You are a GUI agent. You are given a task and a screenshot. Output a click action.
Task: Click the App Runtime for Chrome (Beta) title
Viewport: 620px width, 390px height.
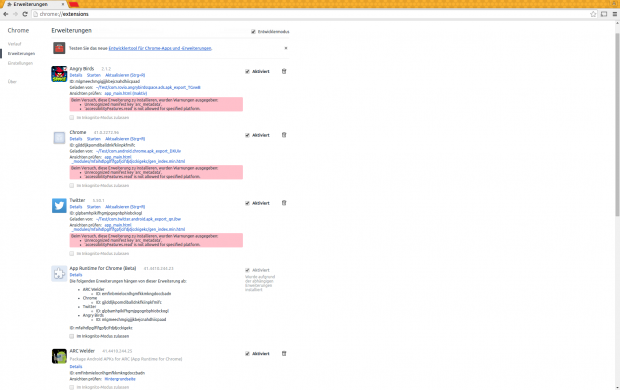[x=103, y=268]
